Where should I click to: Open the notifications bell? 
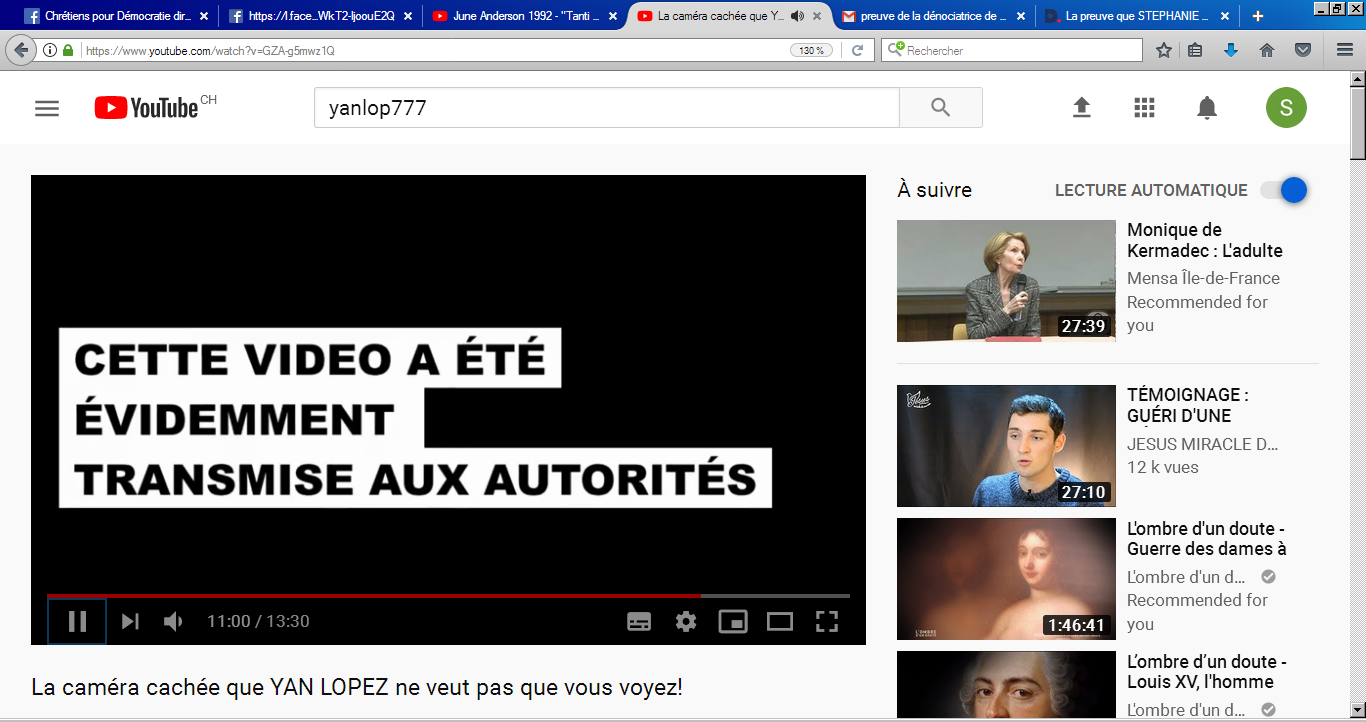1207,108
